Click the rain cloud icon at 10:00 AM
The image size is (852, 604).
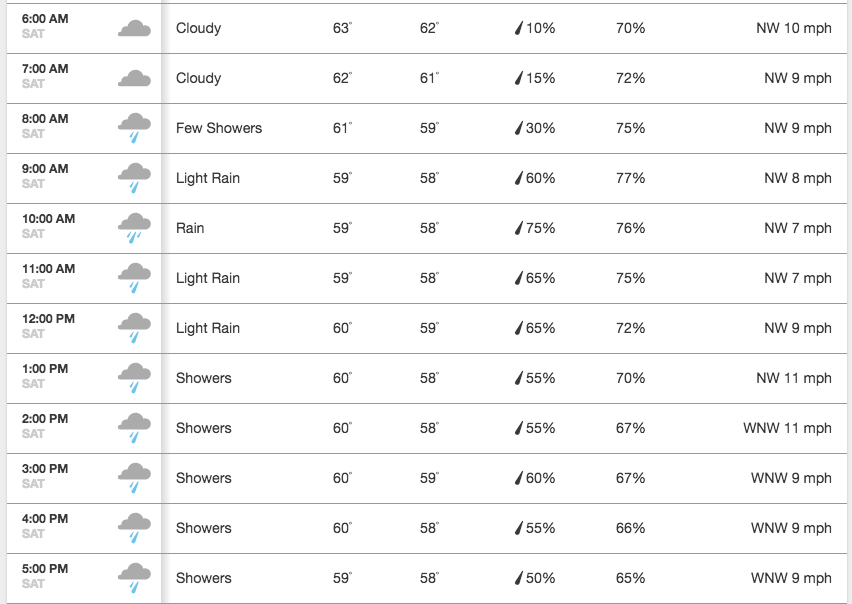click(134, 228)
